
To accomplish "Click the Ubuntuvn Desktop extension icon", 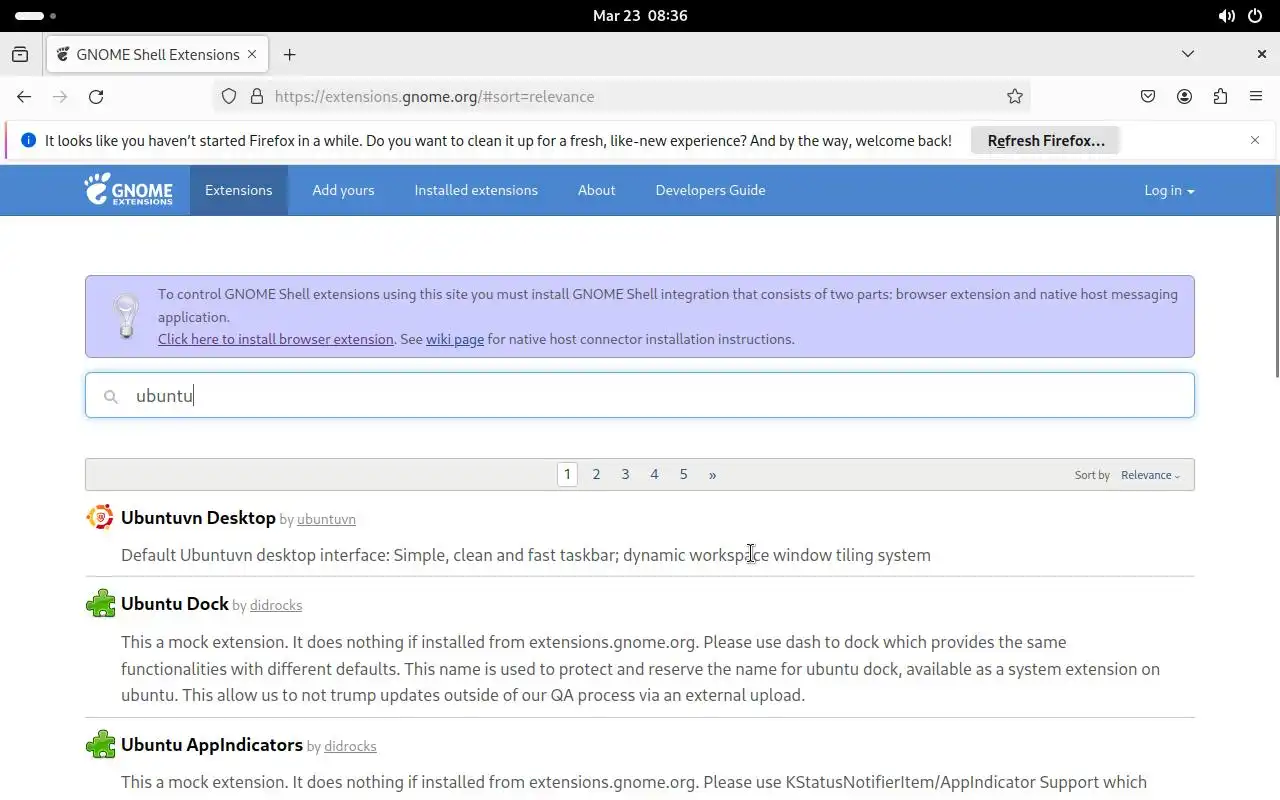I will pyautogui.click(x=100, y=517).
